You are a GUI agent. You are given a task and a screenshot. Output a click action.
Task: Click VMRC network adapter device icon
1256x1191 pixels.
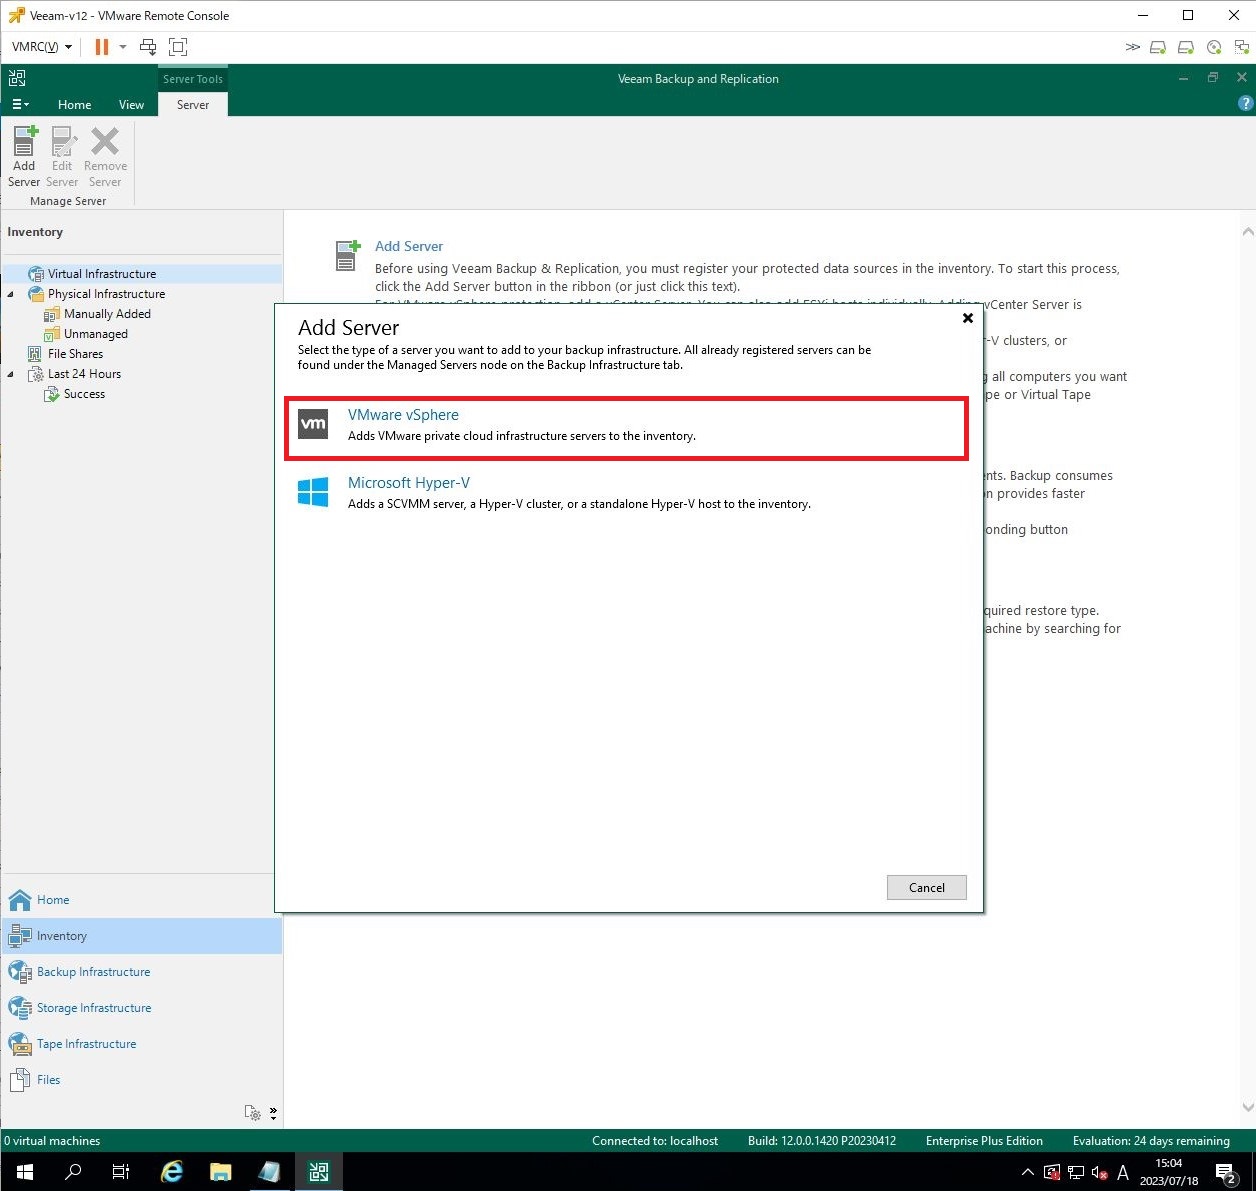(x=1242, y=47)
